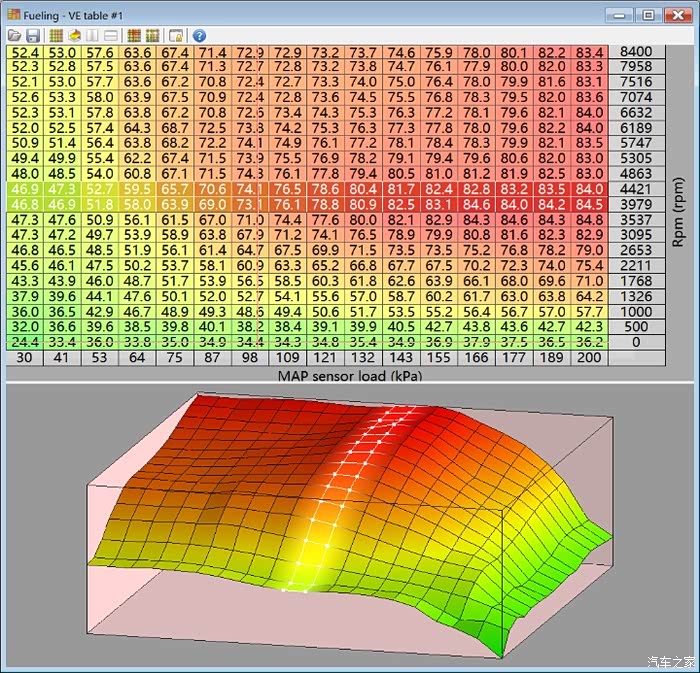
Task: Toggle the 3D surface view icon
Action: click(74, 35)
